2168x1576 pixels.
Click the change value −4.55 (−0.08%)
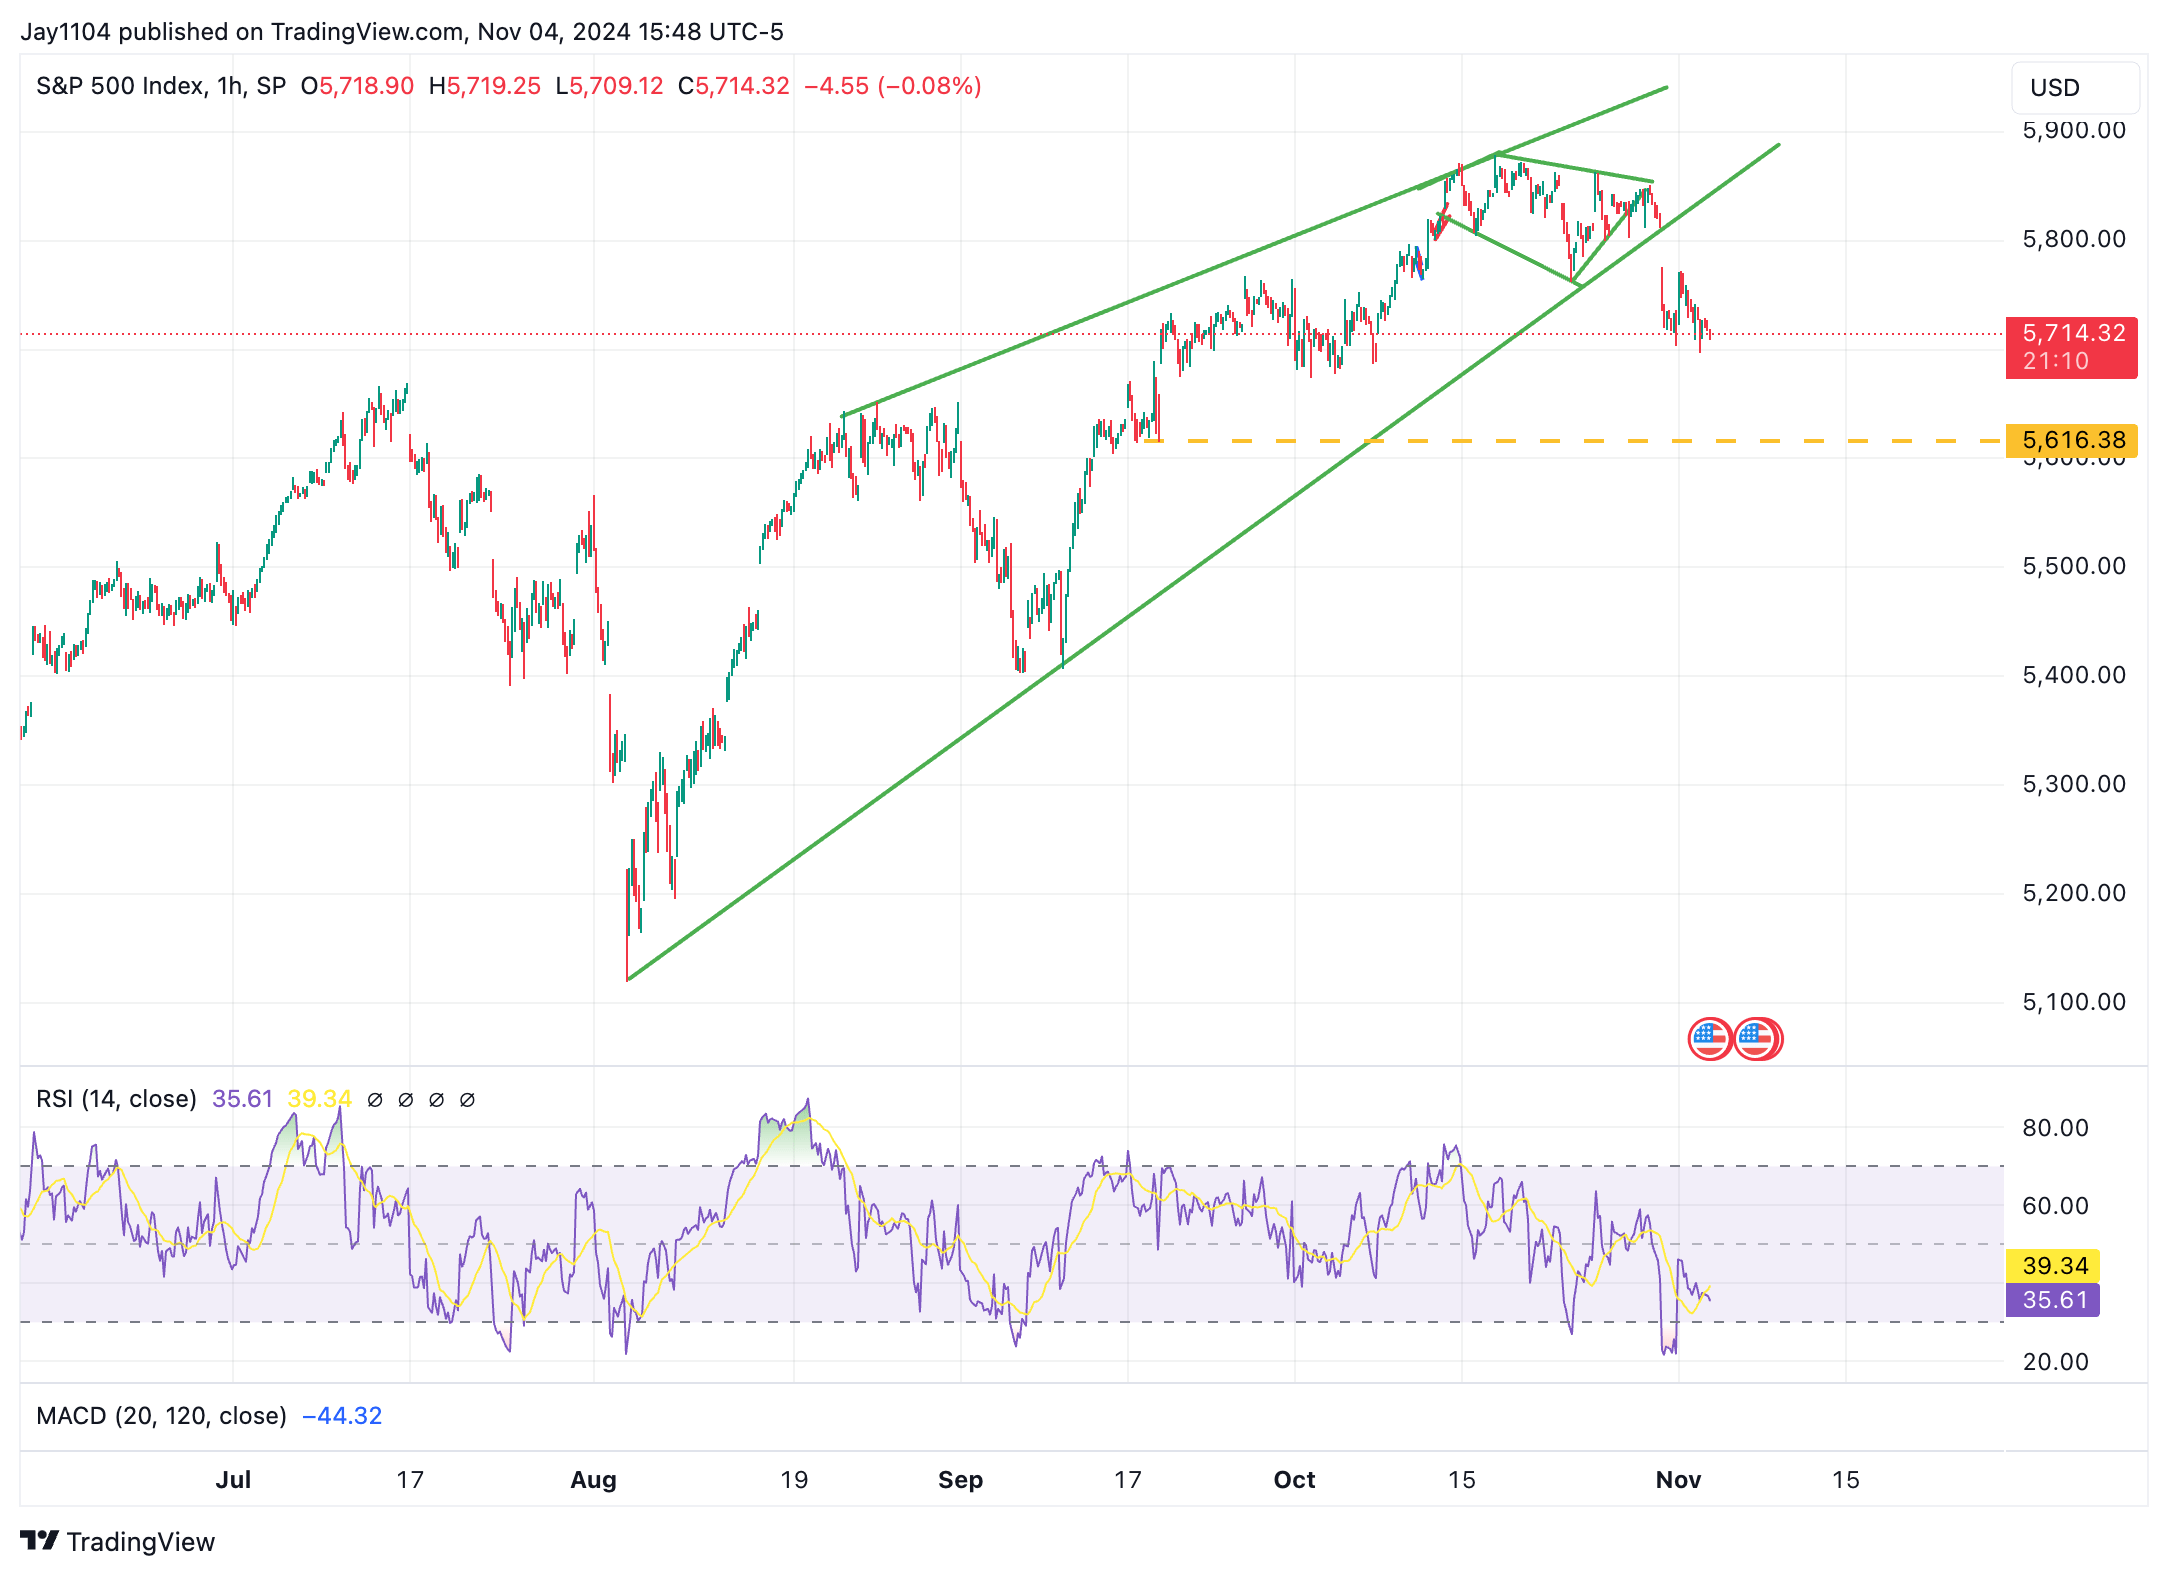(893, 86)
